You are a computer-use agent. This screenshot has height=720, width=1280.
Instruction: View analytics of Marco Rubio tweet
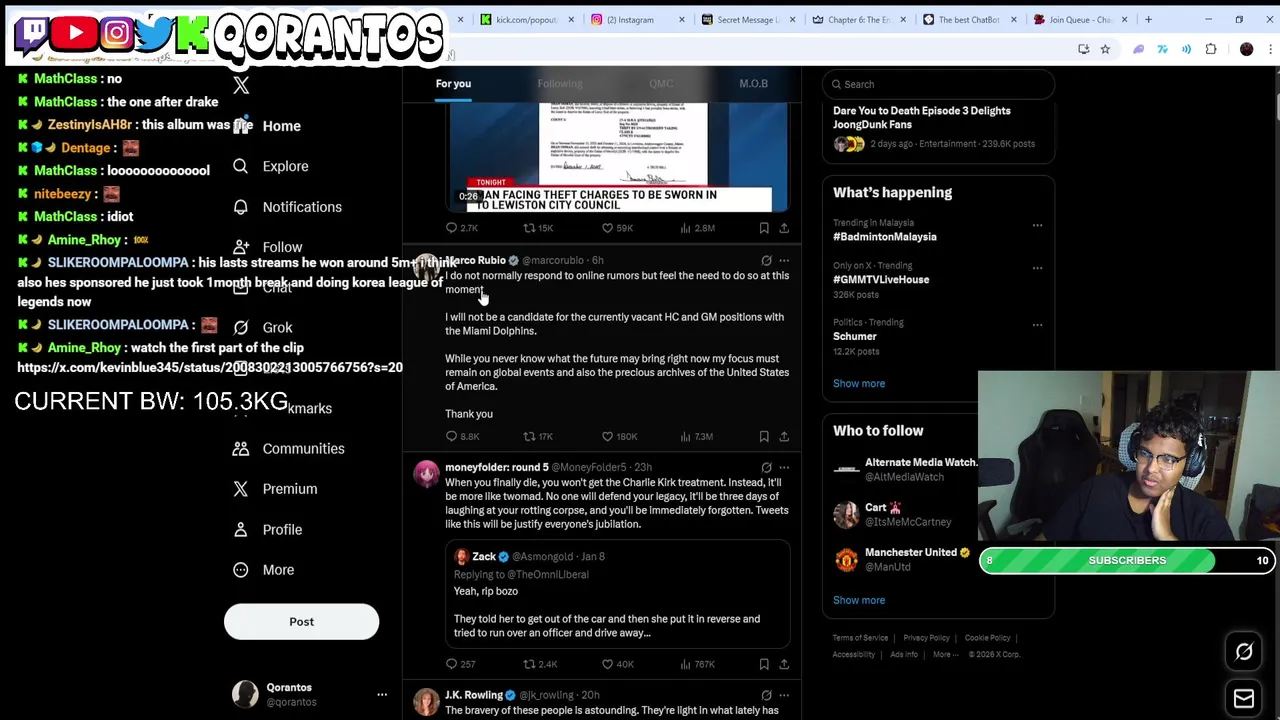[x=696, y=436]
